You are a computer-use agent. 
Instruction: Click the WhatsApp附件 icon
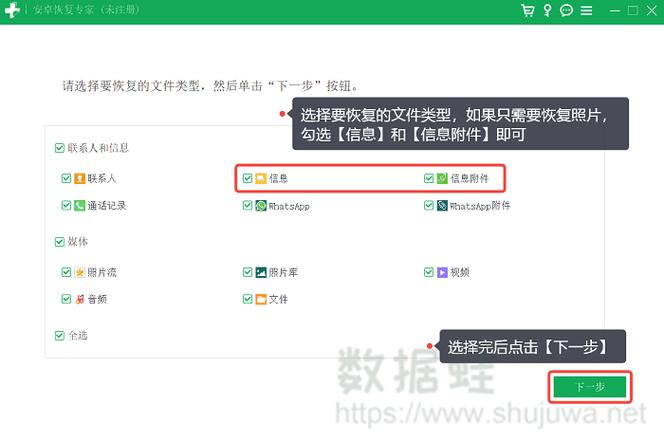tap(442, 205)
